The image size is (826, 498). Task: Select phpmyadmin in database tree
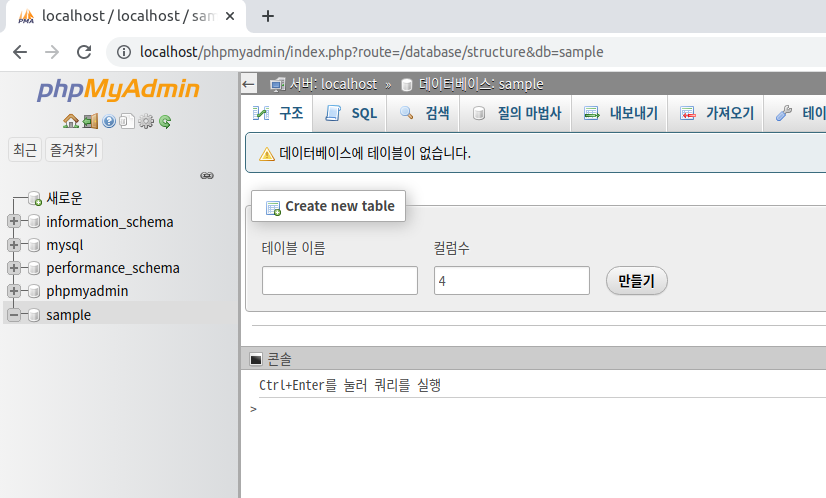click(x=87, y=291)
